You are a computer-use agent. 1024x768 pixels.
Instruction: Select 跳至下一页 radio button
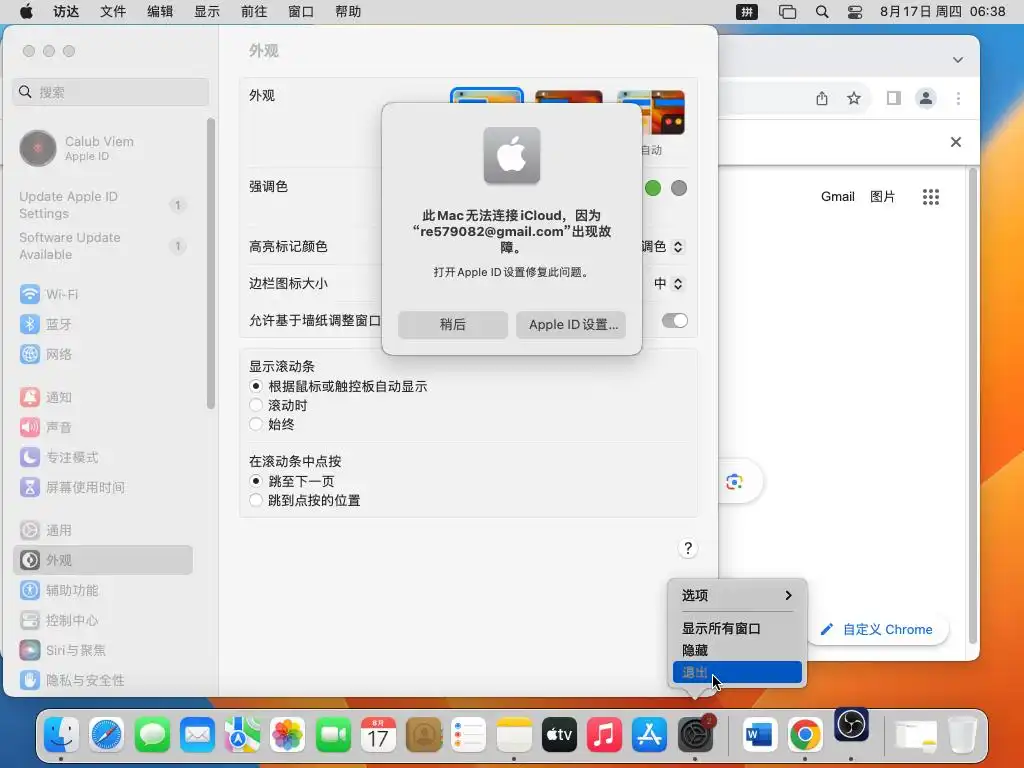(x=256, y=481)
